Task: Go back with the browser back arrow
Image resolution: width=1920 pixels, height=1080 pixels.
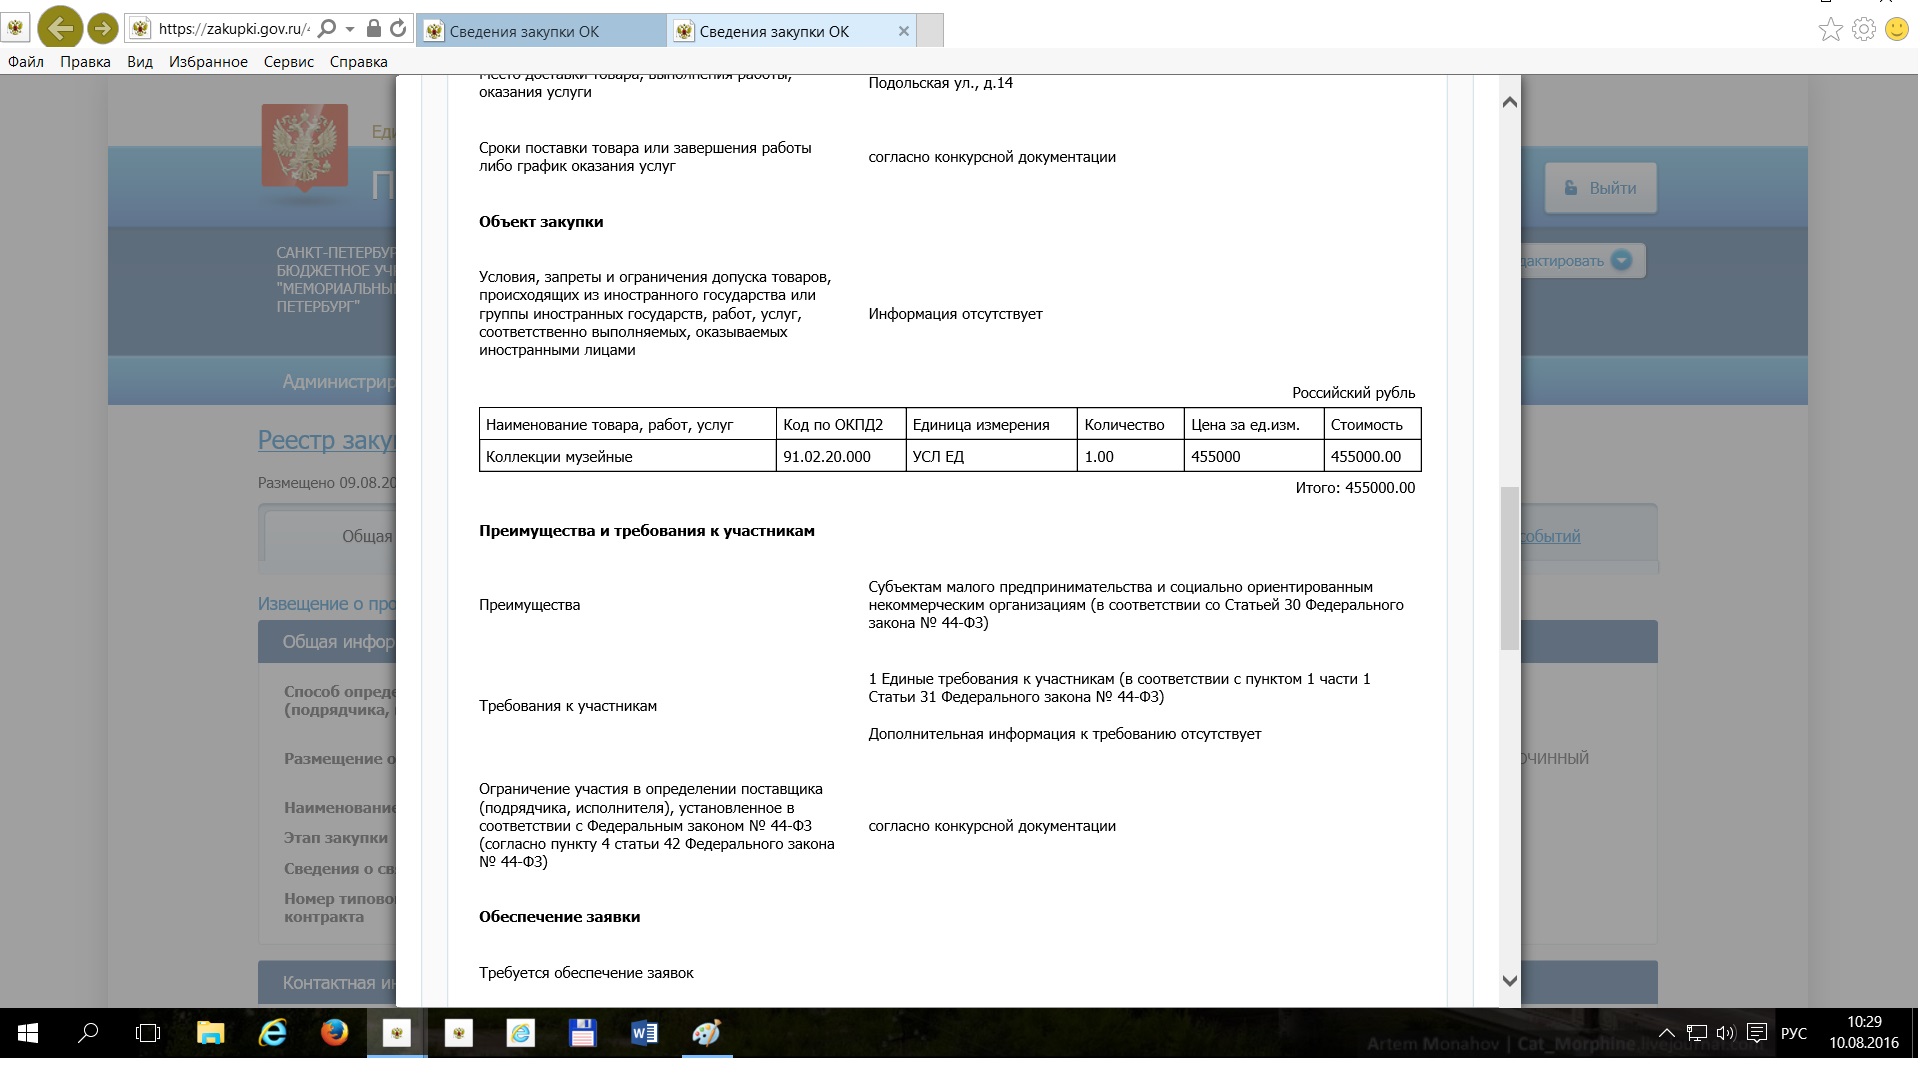Action: [60, 28]
